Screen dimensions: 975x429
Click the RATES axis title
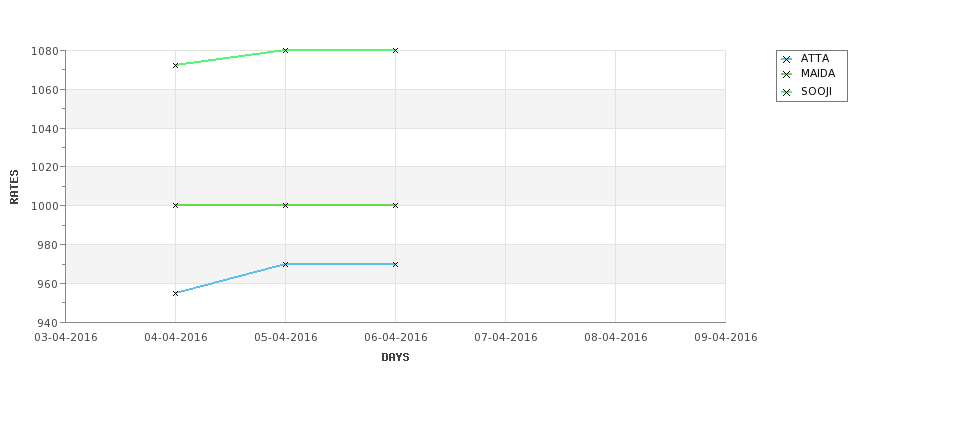[x=14, y=187]
